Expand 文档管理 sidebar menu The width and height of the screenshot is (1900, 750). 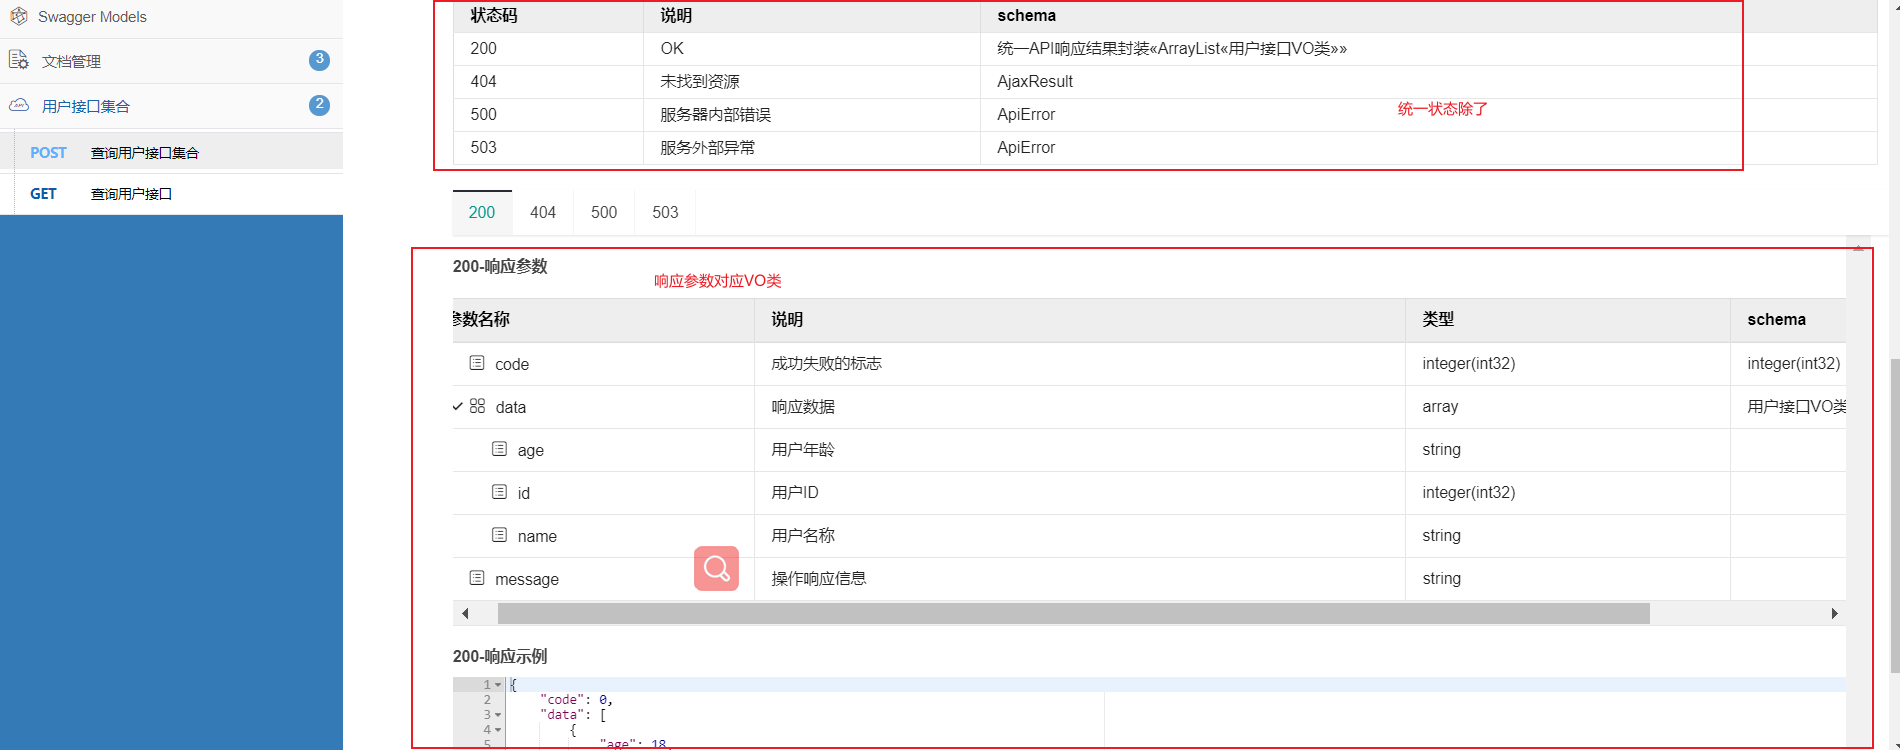(x=171, y=61)
